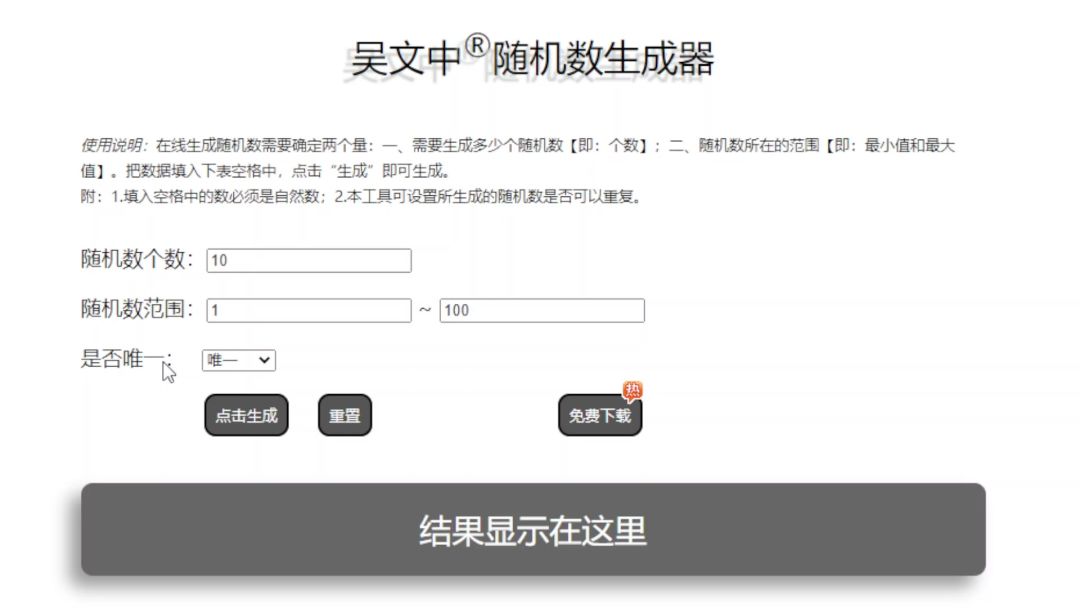Click the 免费下载 download button

coord(600,415)
